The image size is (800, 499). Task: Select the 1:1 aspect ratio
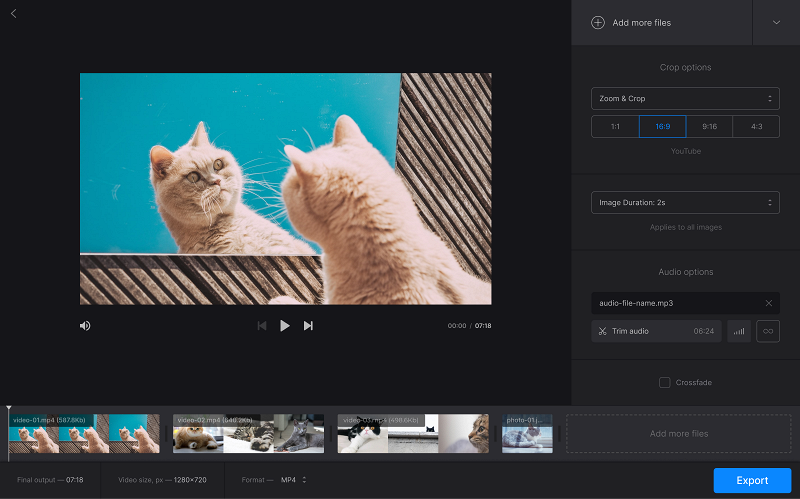click(615, 127)
